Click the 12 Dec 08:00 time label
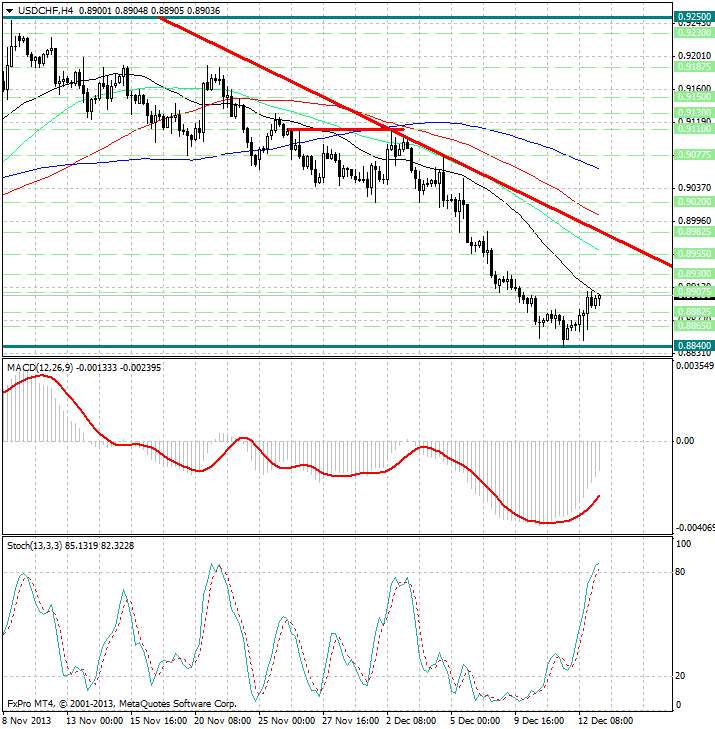This screenshot has height=729, width=715. (606, 721)
